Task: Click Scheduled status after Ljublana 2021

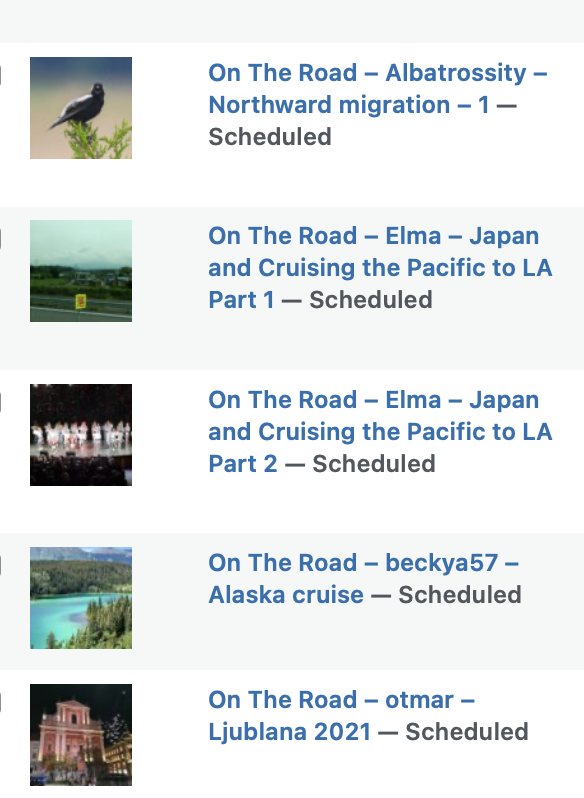Action: tap(467, 731)
